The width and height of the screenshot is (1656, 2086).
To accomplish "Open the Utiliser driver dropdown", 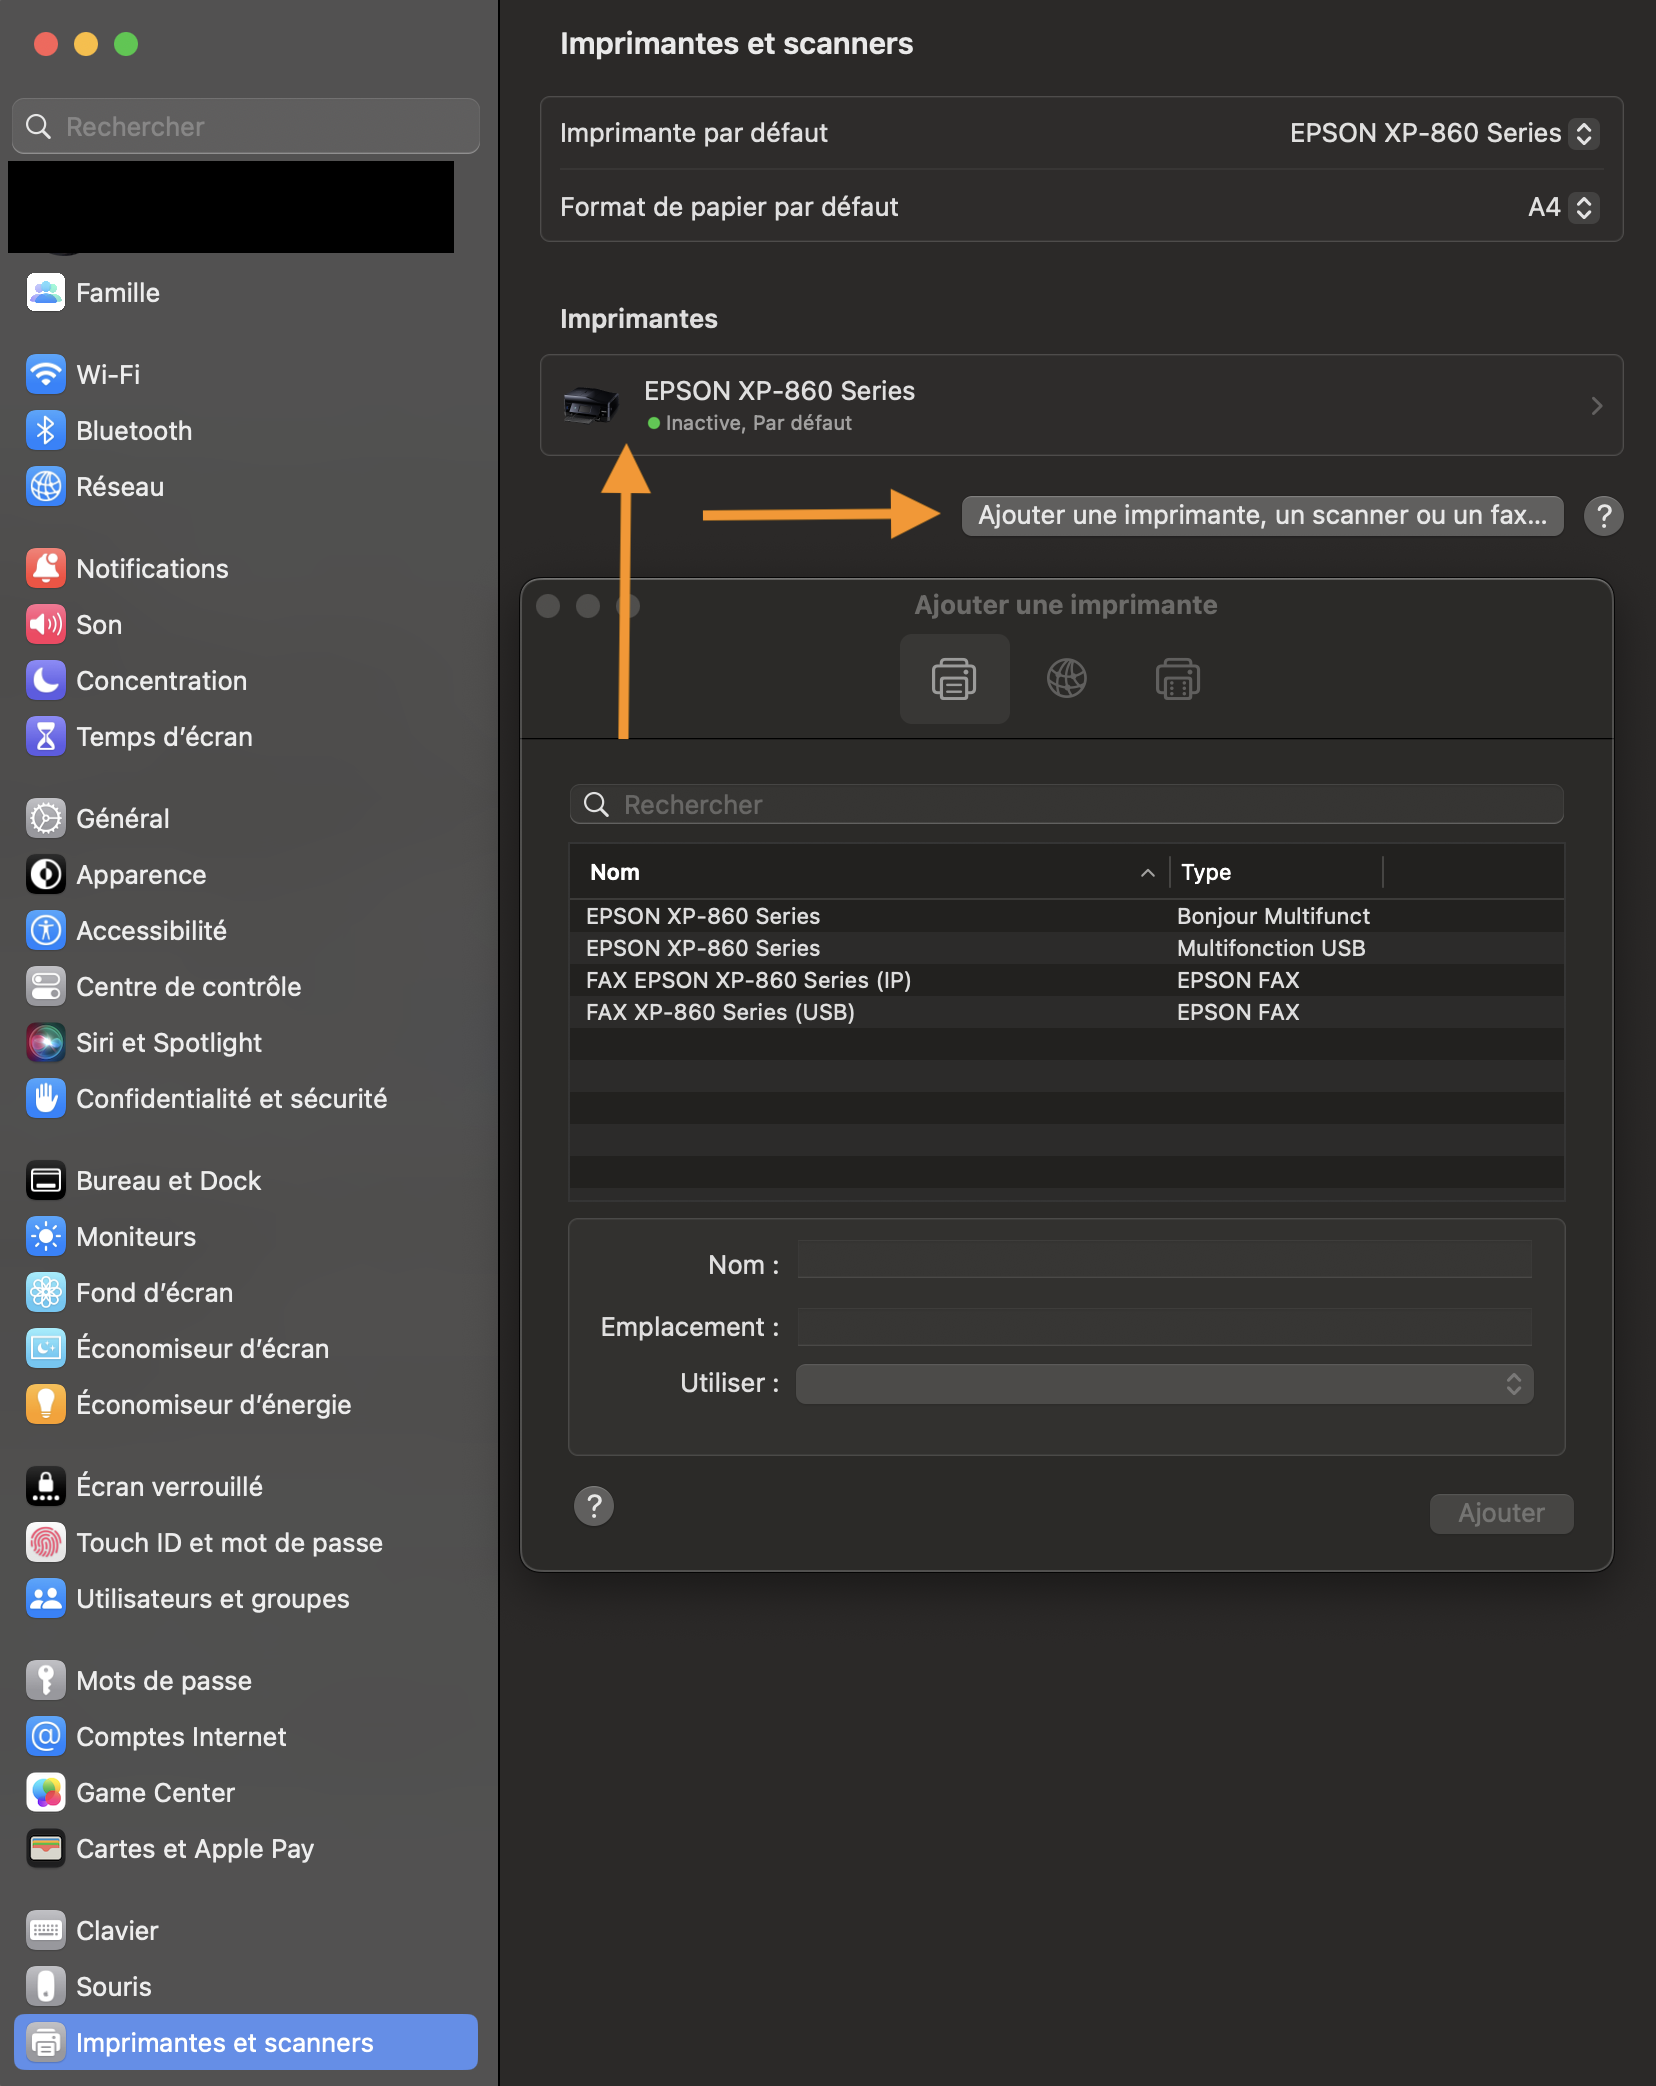I will click(1164, 1384).
